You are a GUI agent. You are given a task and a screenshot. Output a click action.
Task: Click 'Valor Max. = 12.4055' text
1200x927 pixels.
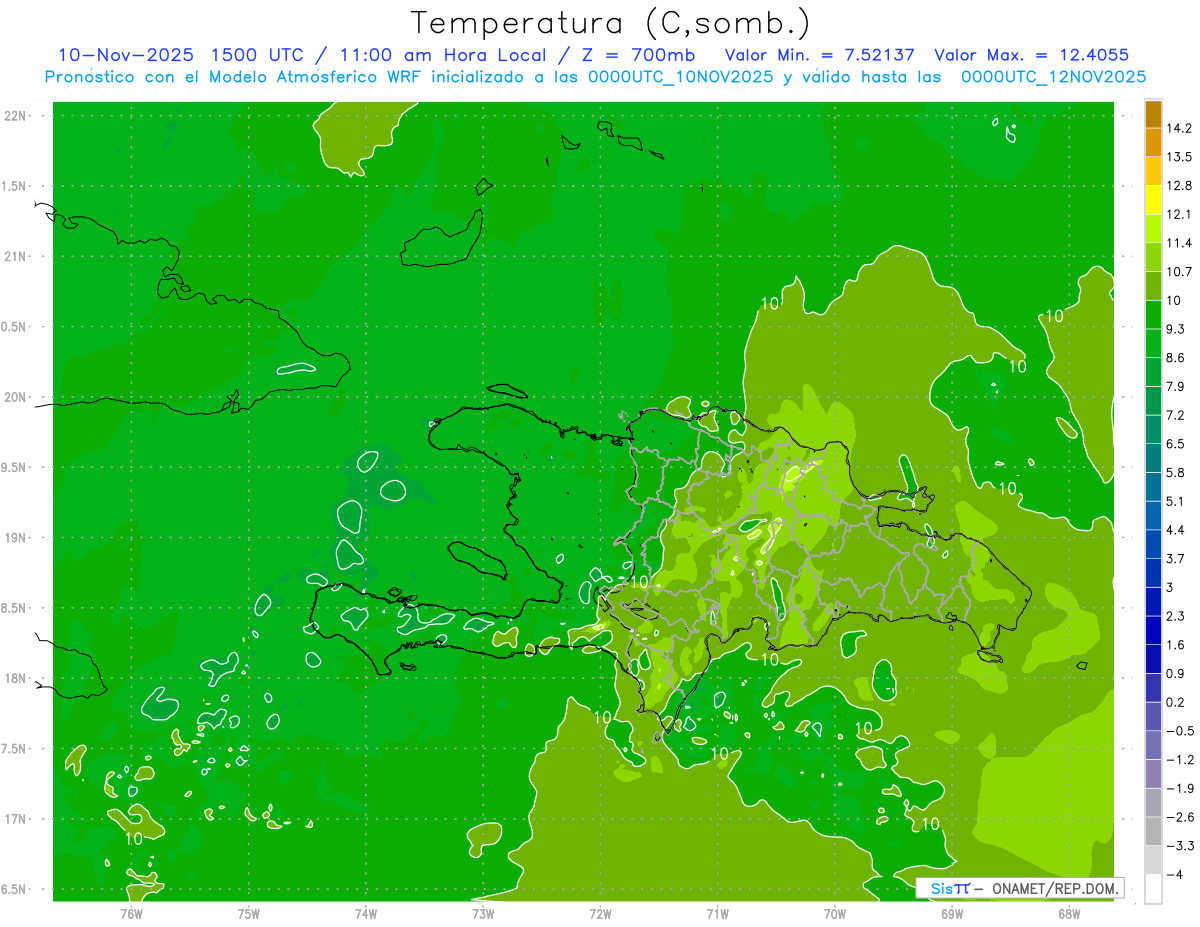(1032, 55)
